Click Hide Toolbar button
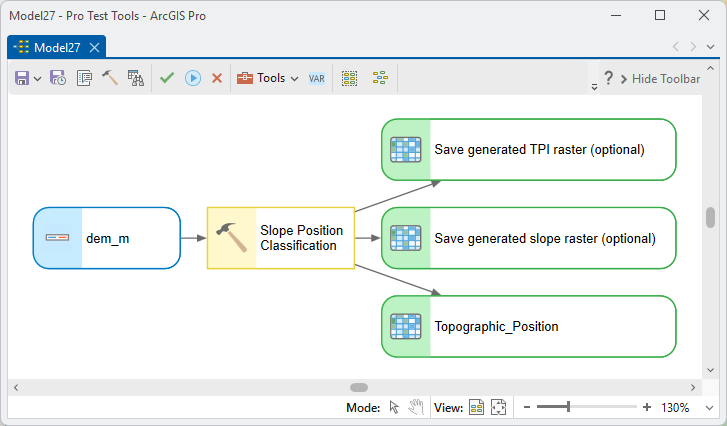 660,79
